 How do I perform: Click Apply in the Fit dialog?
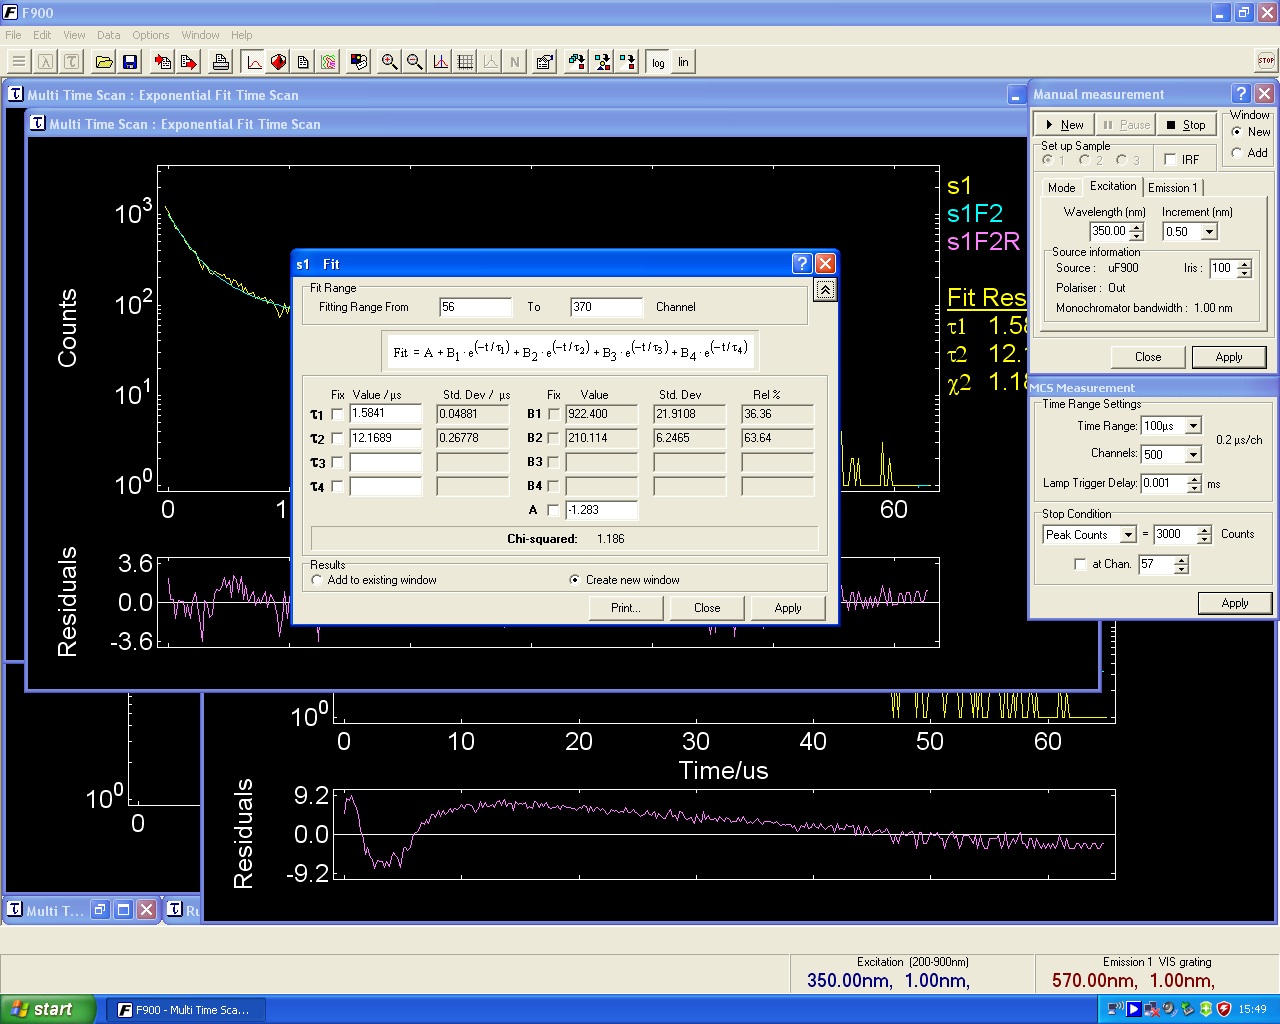pyautogui.click(x=788, y=608)
